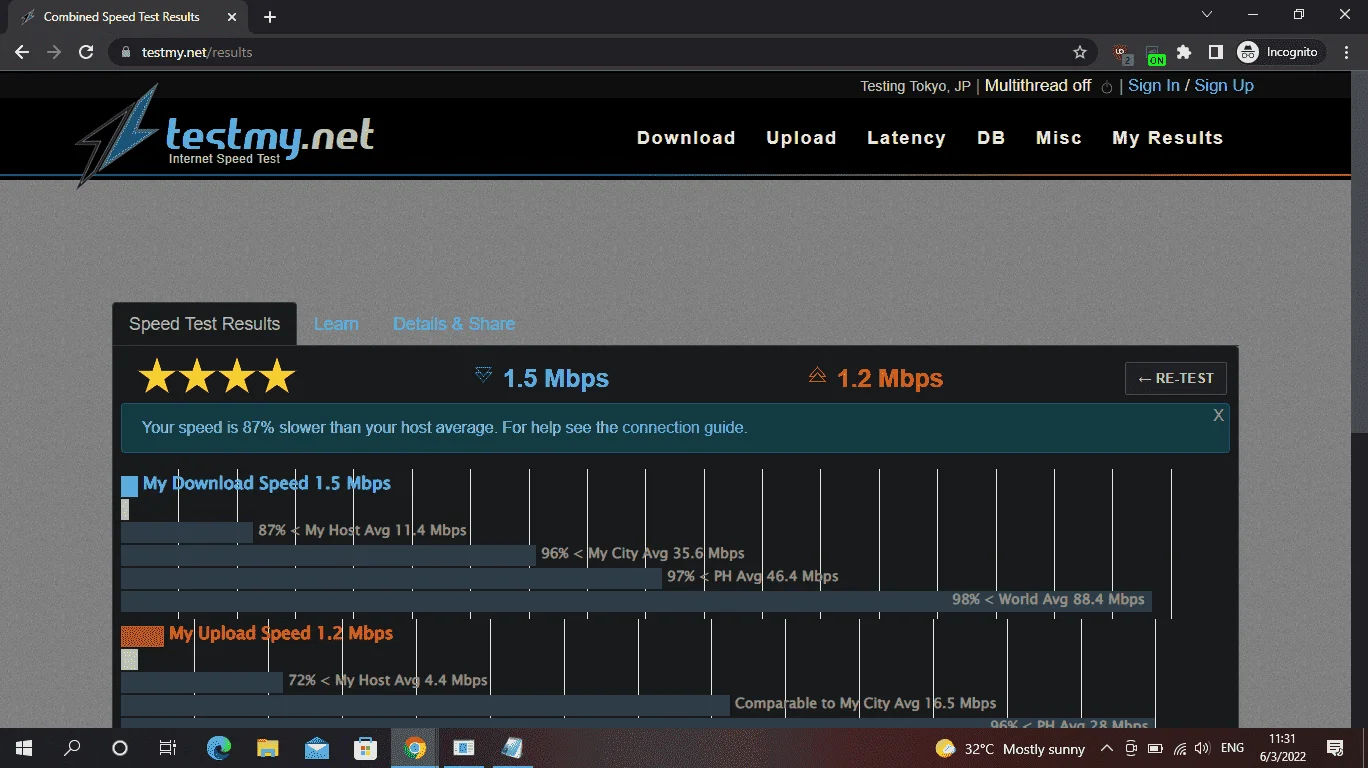Viewport: 1368px width, 768px height.
Task: Open the notepad app on the taskbar
Action: (x=512, y=748)
